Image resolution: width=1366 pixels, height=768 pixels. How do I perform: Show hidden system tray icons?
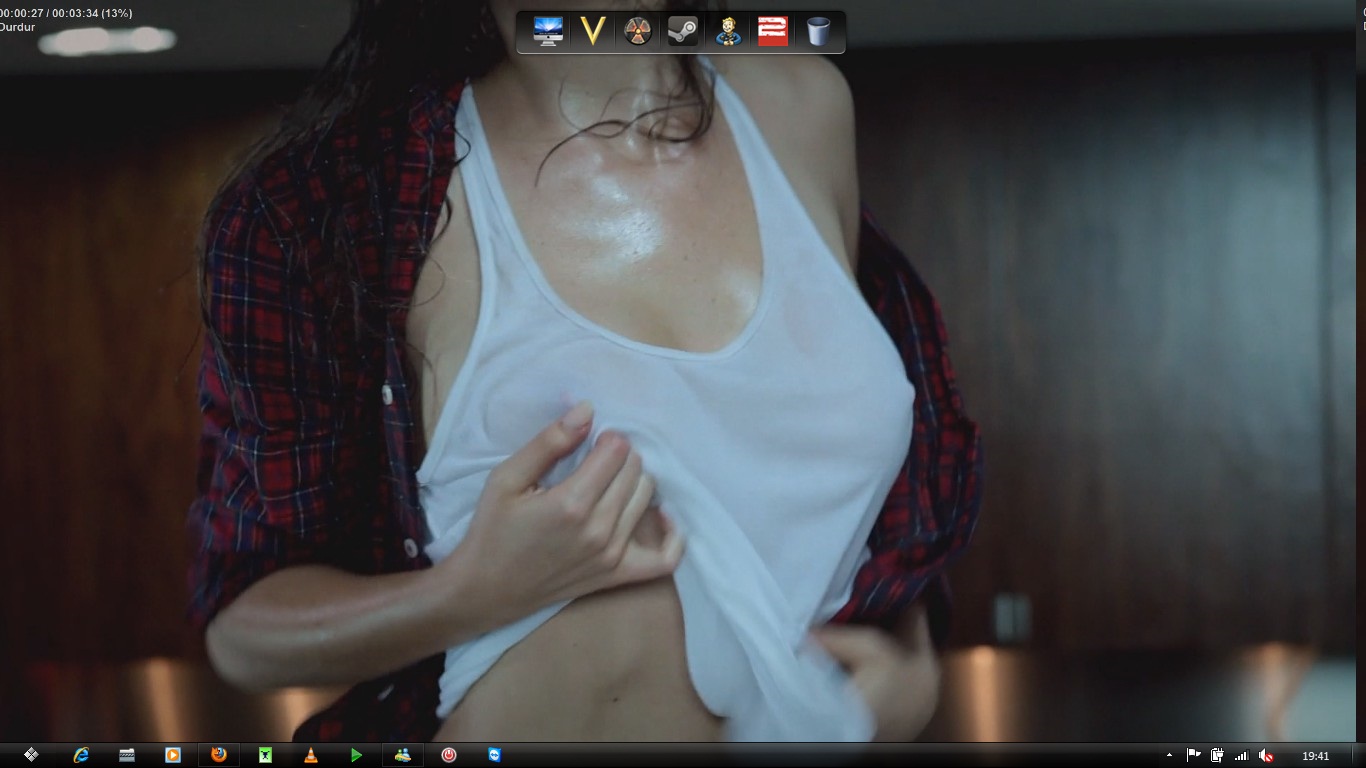click(1169, 756)
